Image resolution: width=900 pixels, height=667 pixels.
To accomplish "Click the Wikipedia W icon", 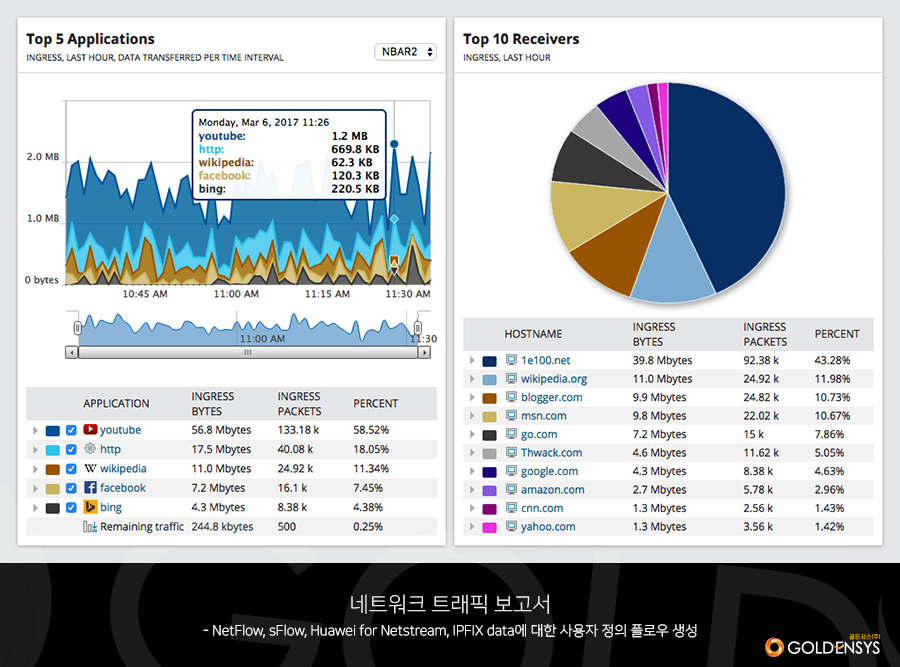I will point(90,468).
